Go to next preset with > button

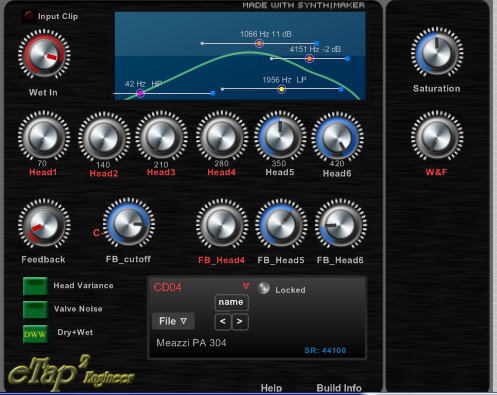click(240, 322)
